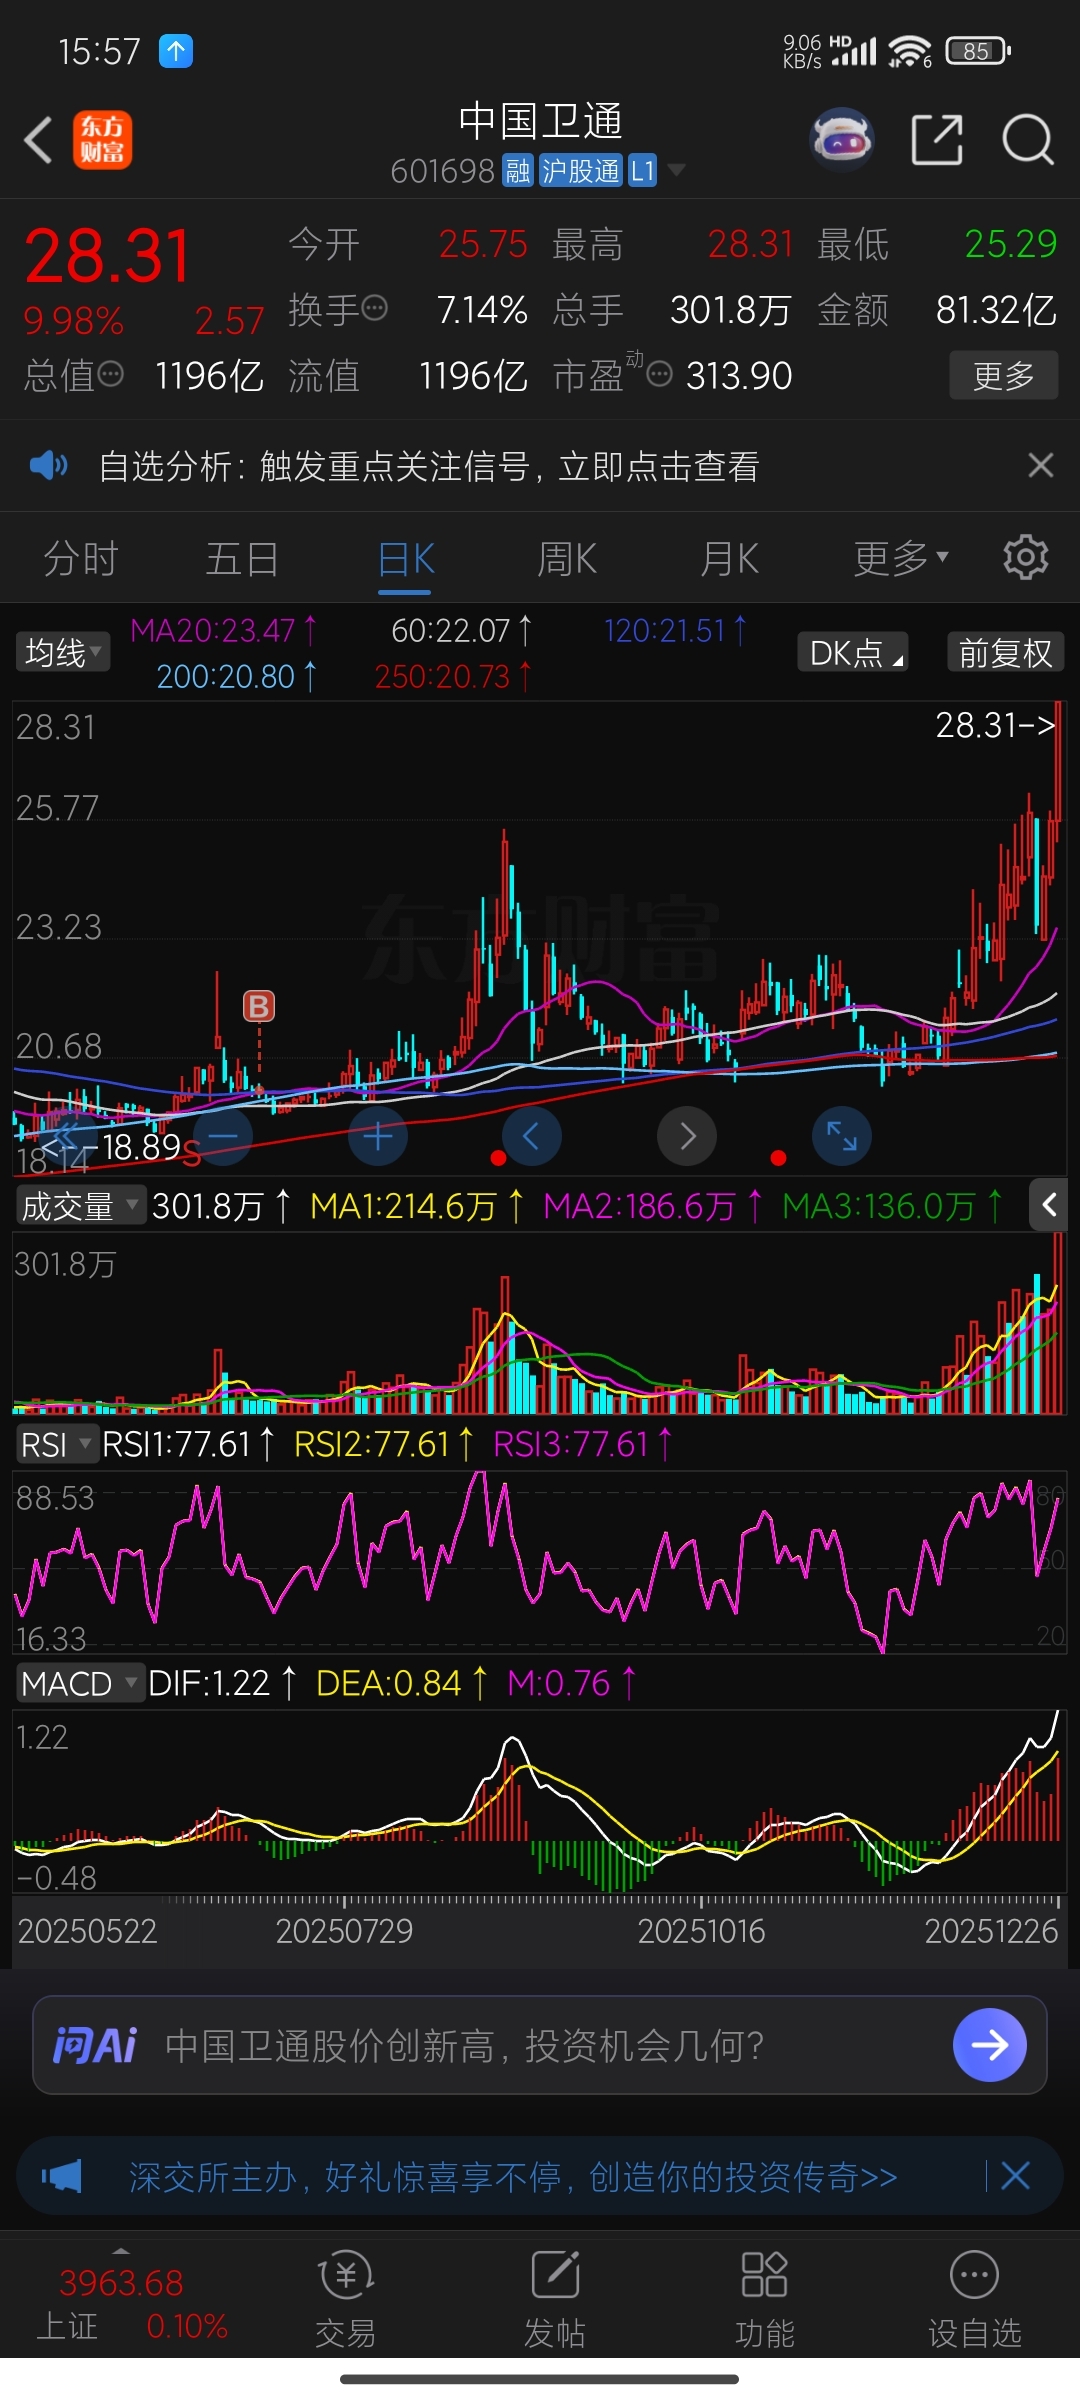The image size is (1080, 2400).
Task: Tap the 中国卫通 stock title
Action: [x=540, y=121]
